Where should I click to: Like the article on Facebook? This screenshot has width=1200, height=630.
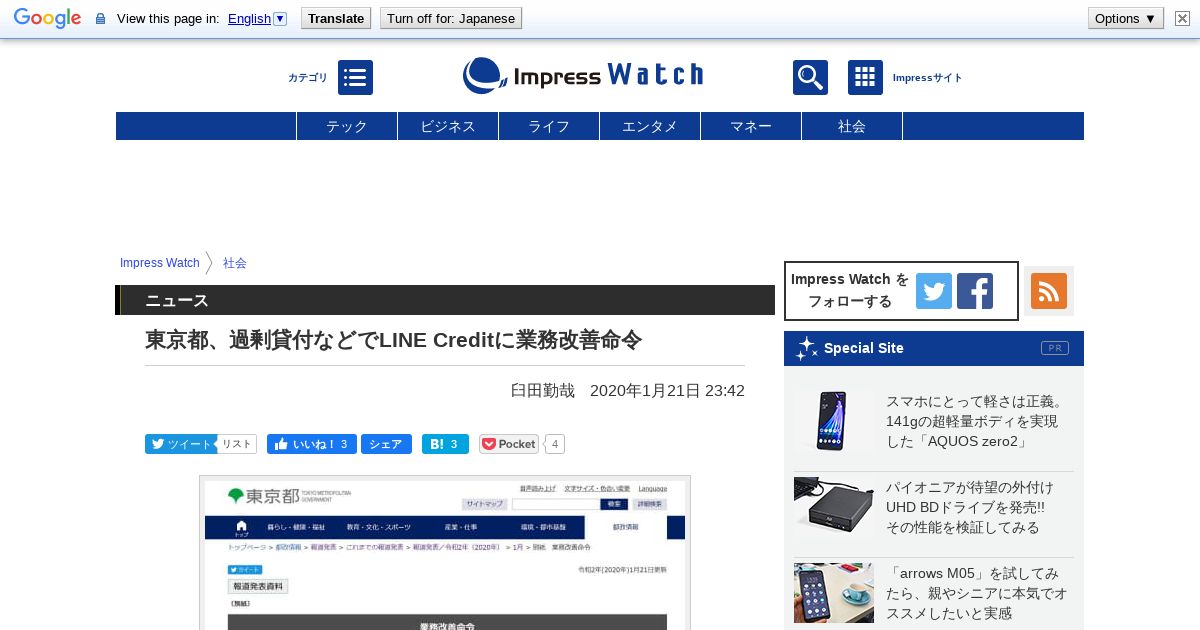coord(312,444)
